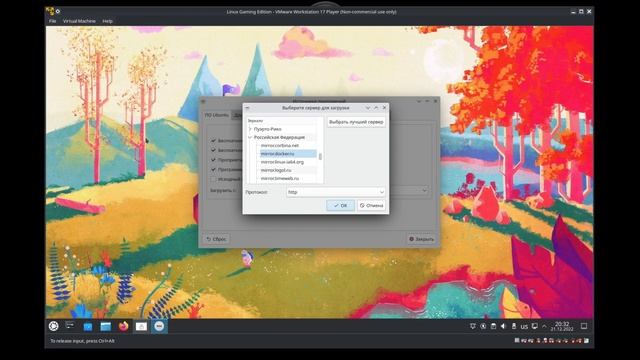Click the Show Desktop panel button

point(584,326)
